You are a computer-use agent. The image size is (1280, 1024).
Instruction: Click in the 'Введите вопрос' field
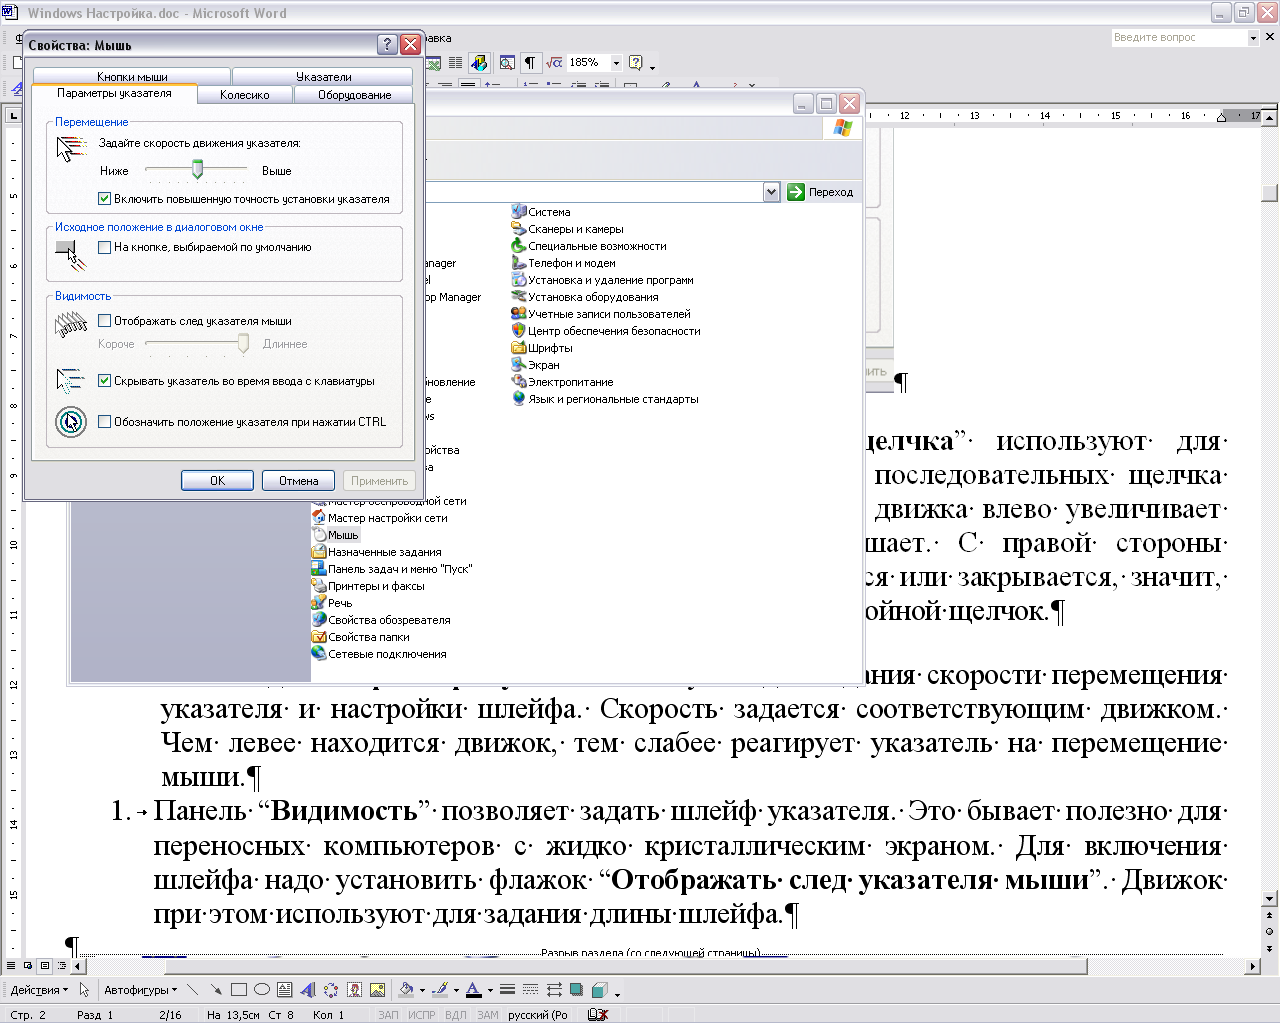[x=1179, y=38]
